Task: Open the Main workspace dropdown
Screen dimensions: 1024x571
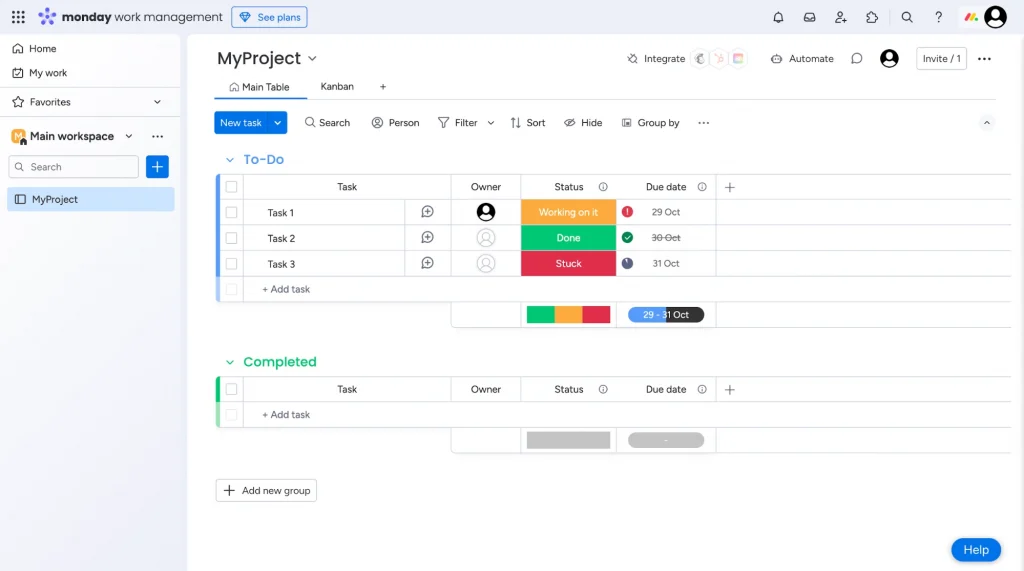Action: click(x=129, y=136)
